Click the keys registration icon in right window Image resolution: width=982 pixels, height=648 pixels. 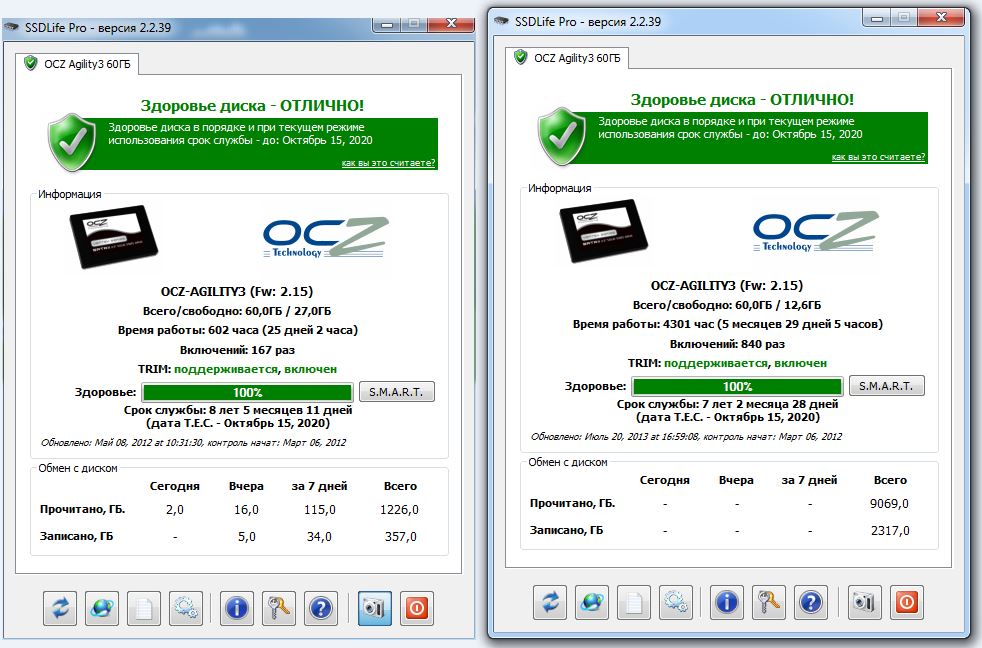point(768,602)
